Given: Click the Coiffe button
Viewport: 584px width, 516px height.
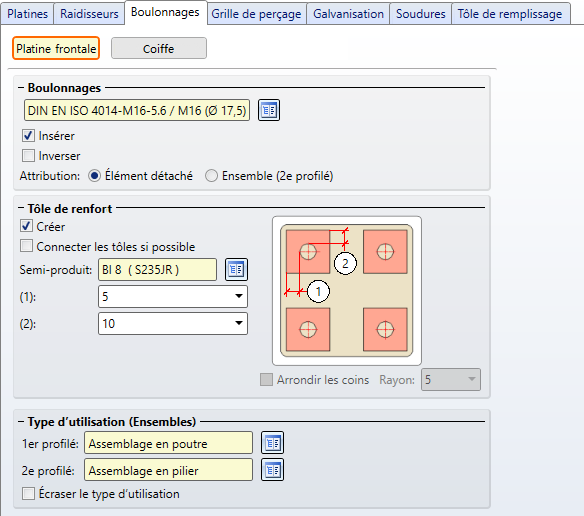Looking at the screenshot, I should pyautogui.click(x=159, y=48).
